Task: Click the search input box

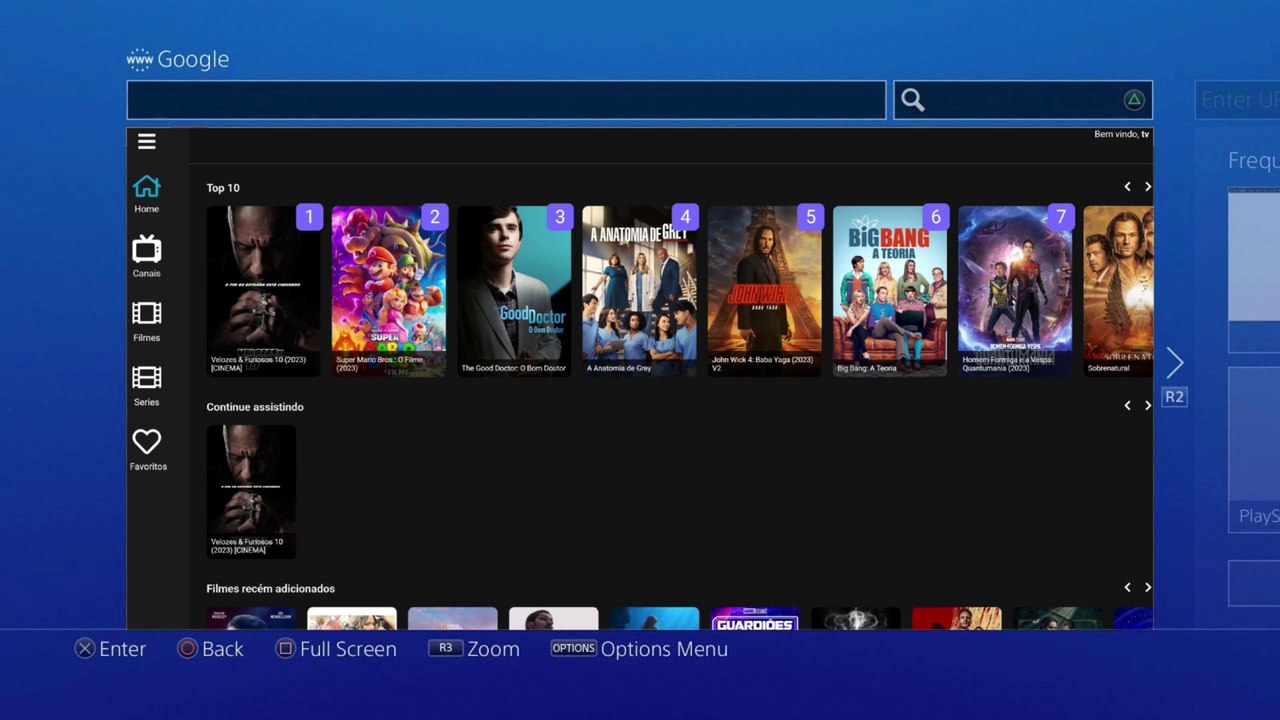Action: point(1023,100)
